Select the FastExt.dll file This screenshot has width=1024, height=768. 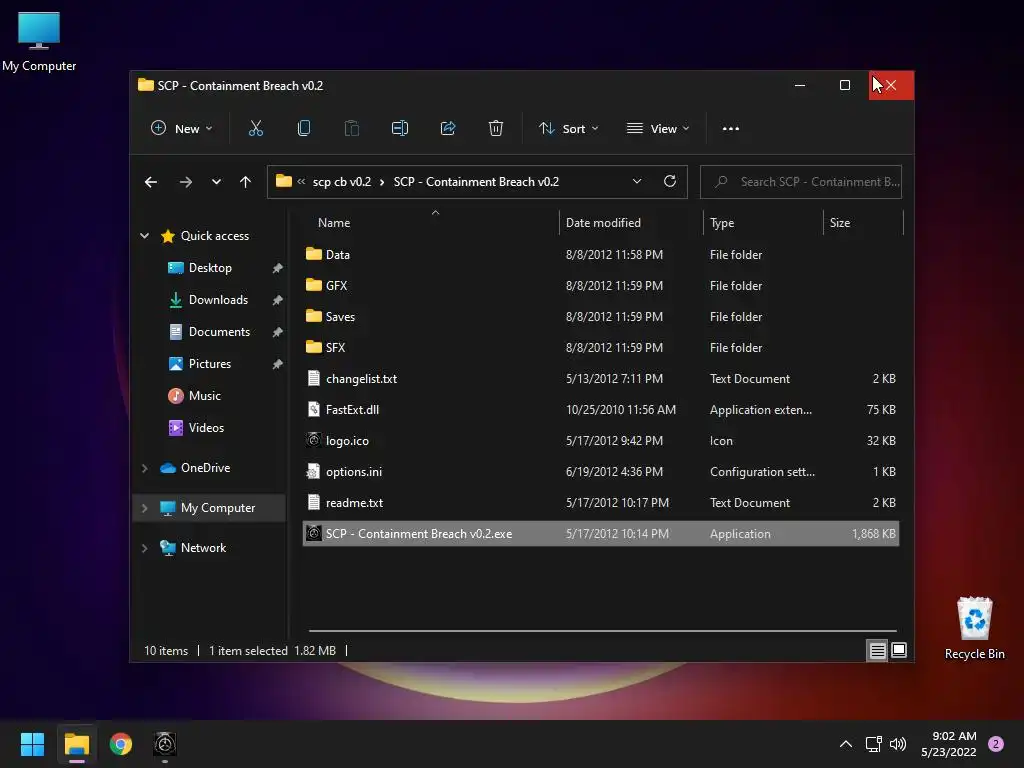(x=601, y=409)
